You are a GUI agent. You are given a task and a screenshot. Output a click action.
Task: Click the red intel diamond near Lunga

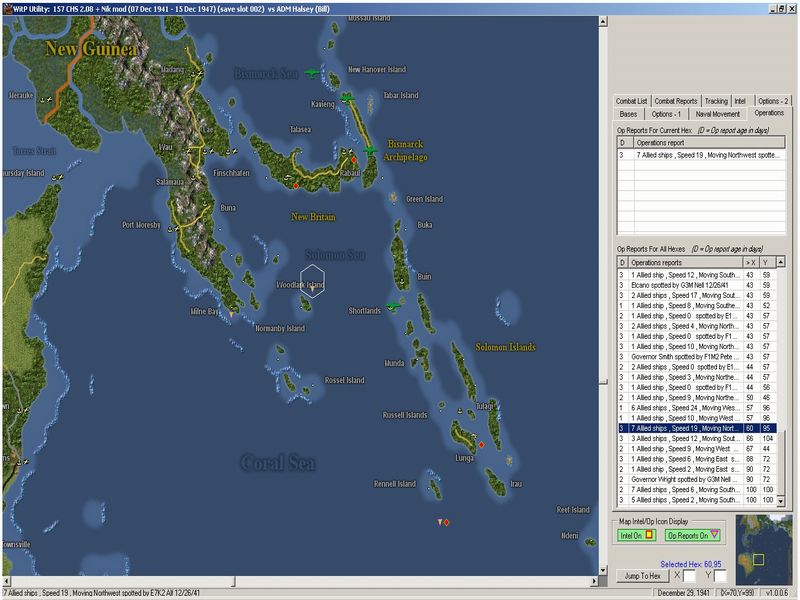(481, 445)
